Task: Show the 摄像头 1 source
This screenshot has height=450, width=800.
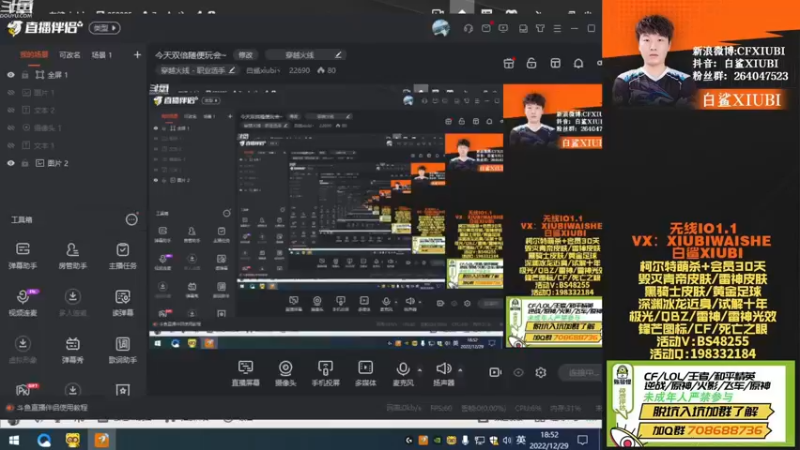Action: coord(11,128)
